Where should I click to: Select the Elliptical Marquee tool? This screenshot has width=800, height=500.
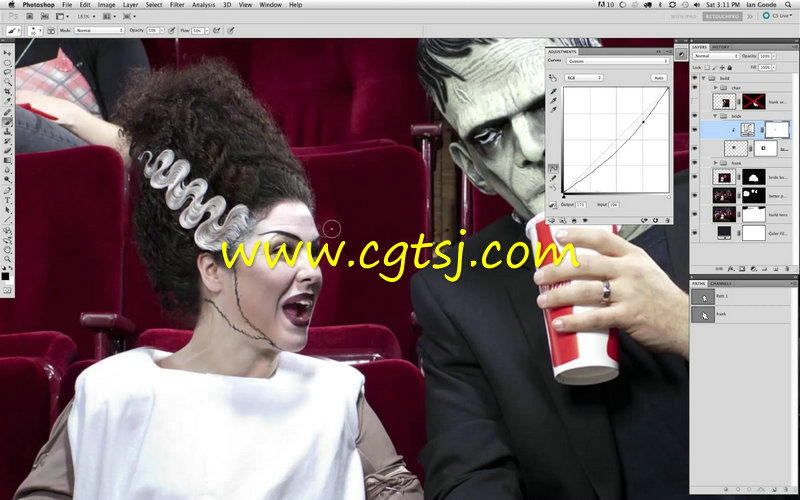pos(7,63)
